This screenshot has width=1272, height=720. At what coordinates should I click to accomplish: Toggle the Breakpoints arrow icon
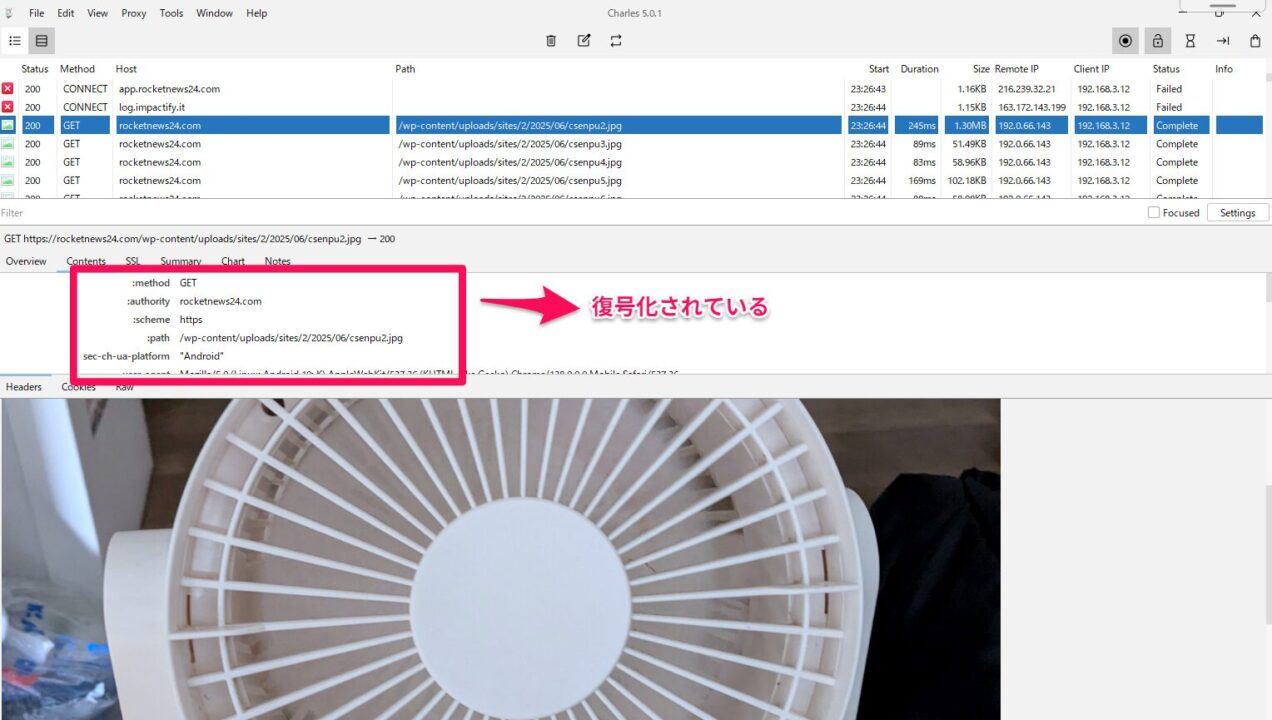point(1223,41)
